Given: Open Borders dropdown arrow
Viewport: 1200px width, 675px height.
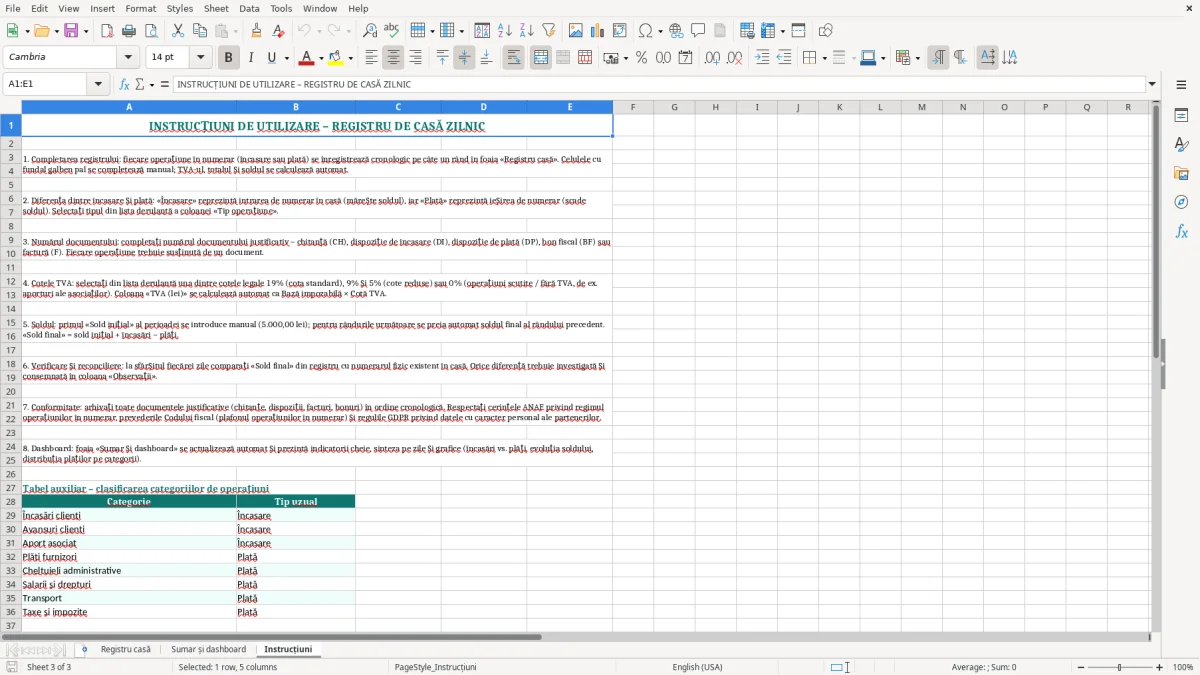Looking at the screenshot, I should [823, 58].
